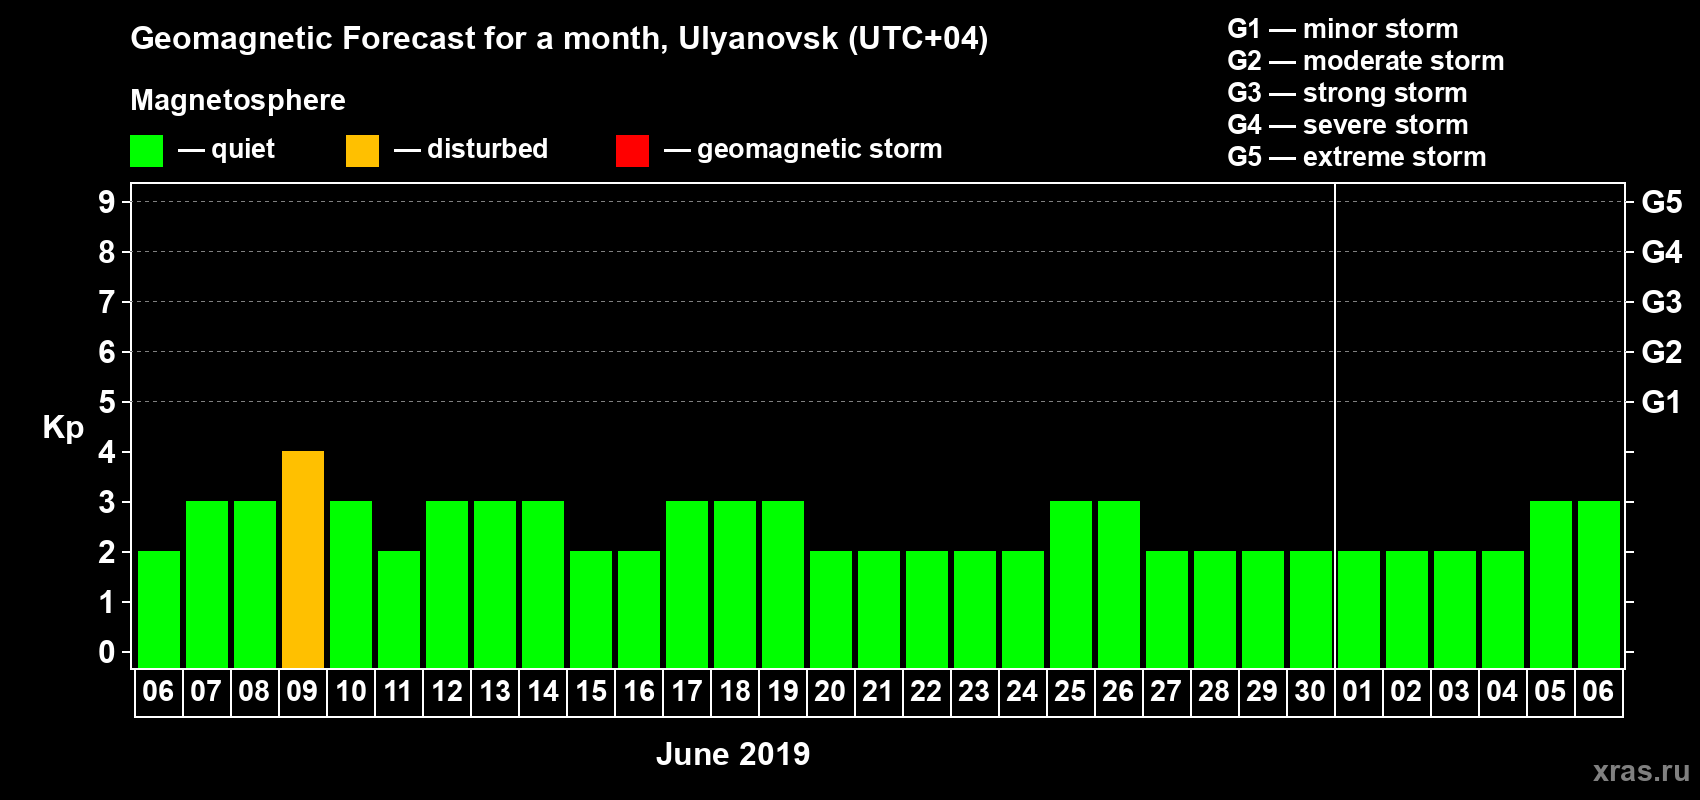The image size is (1700, 800).
Task: Click the 'G4' label on right axis
Action: pos(1662,252)
